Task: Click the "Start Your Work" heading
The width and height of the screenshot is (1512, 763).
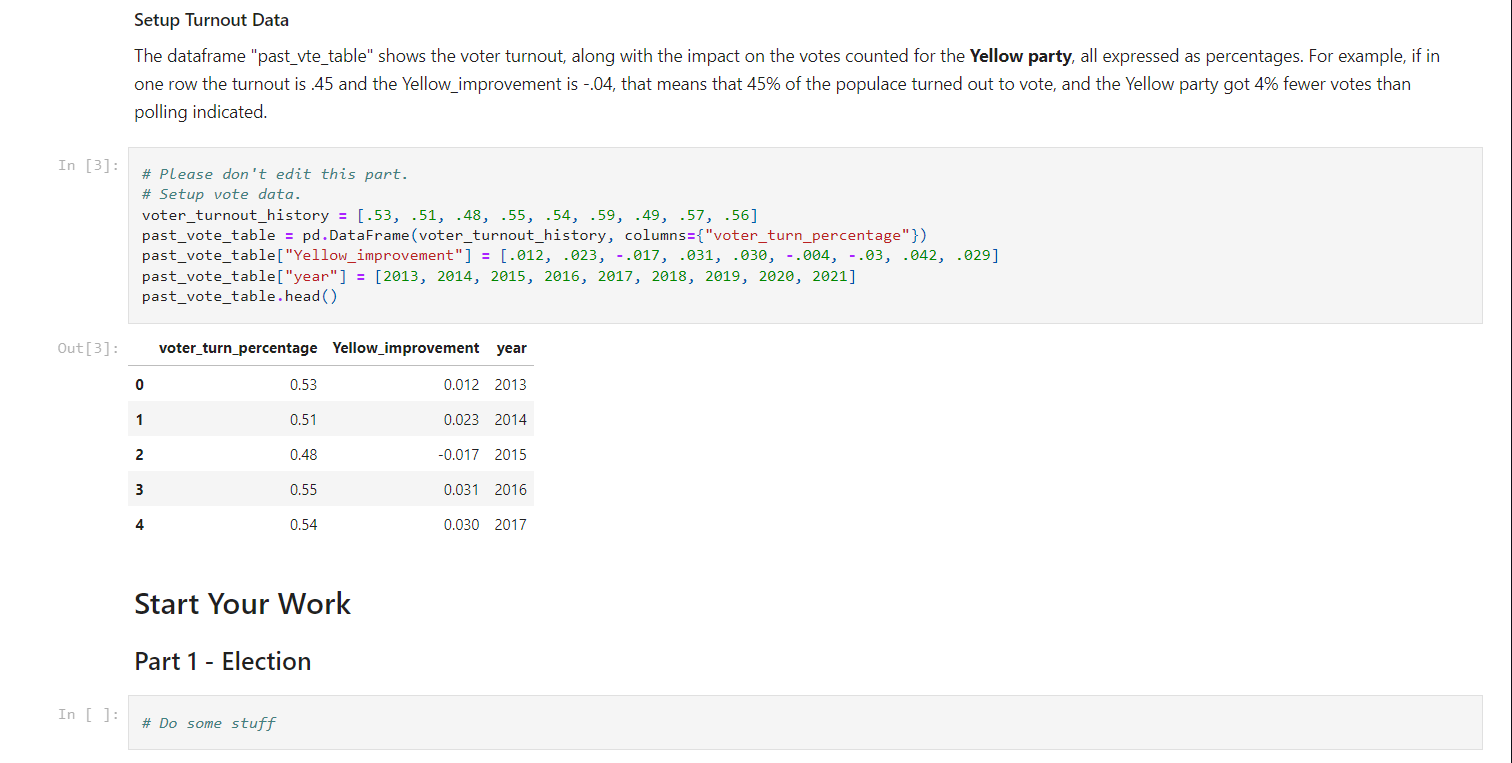Action: click(242, 603)
